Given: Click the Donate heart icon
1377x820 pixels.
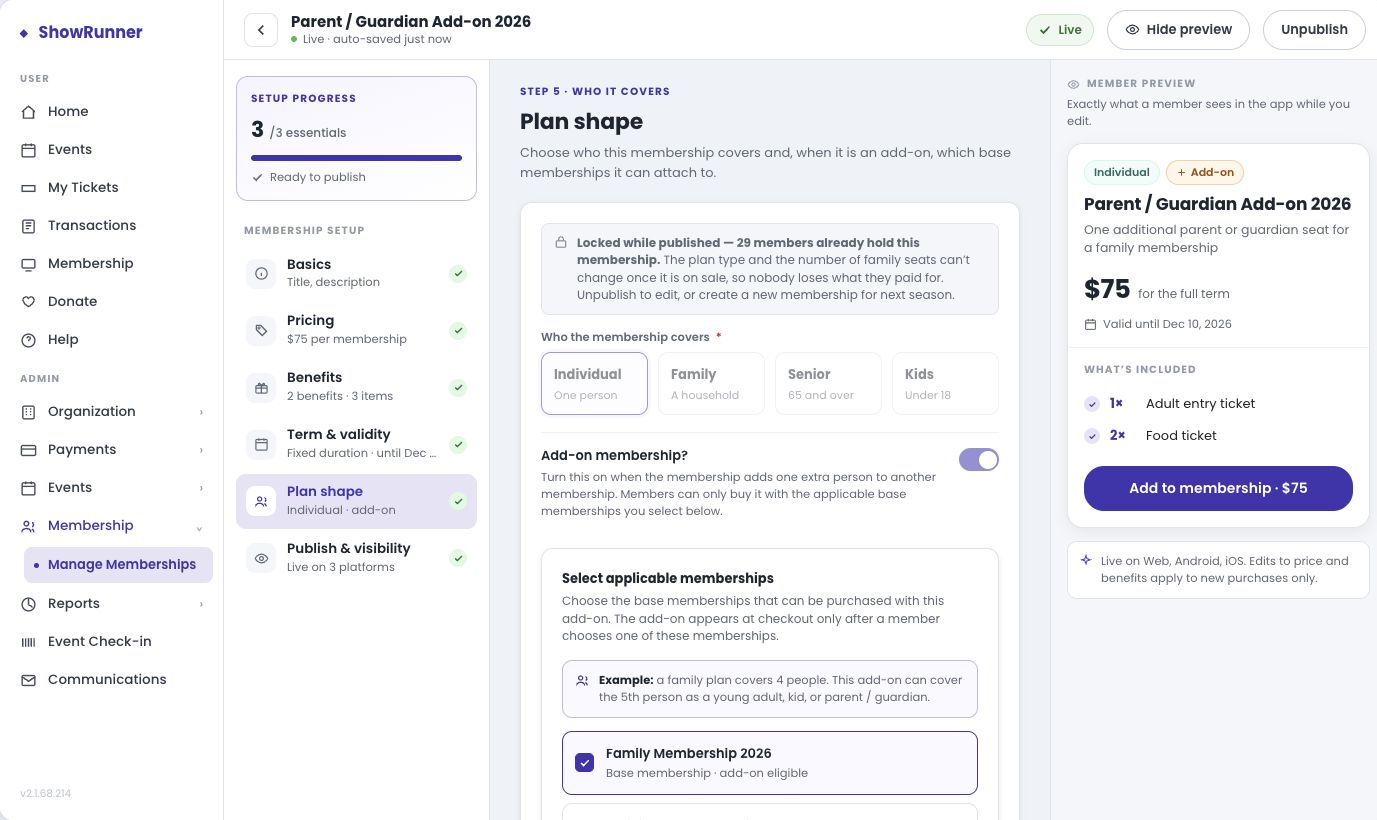Looking at the screenshot, I should click(x=29, y=301).
